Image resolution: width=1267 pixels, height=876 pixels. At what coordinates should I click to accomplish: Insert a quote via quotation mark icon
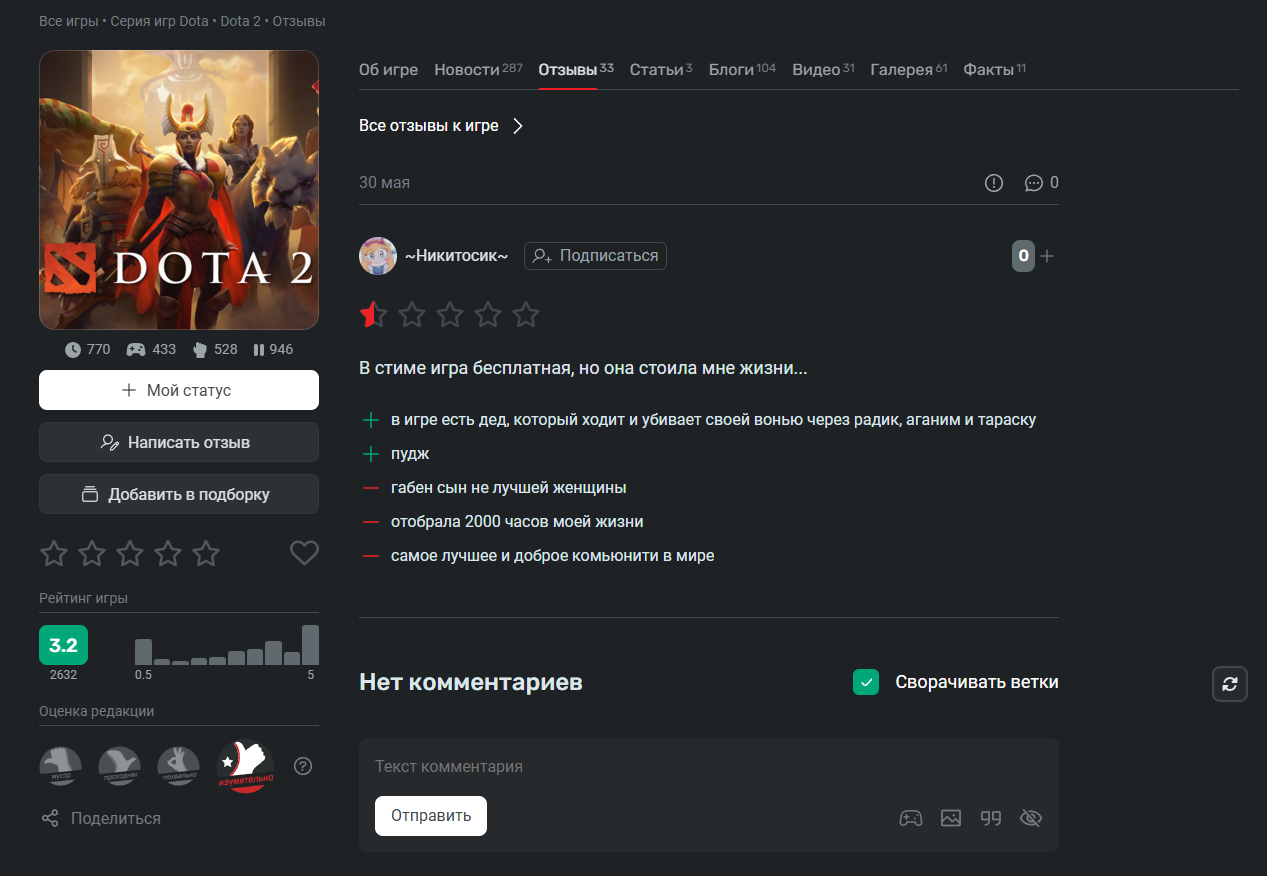(x=991, y=818)
